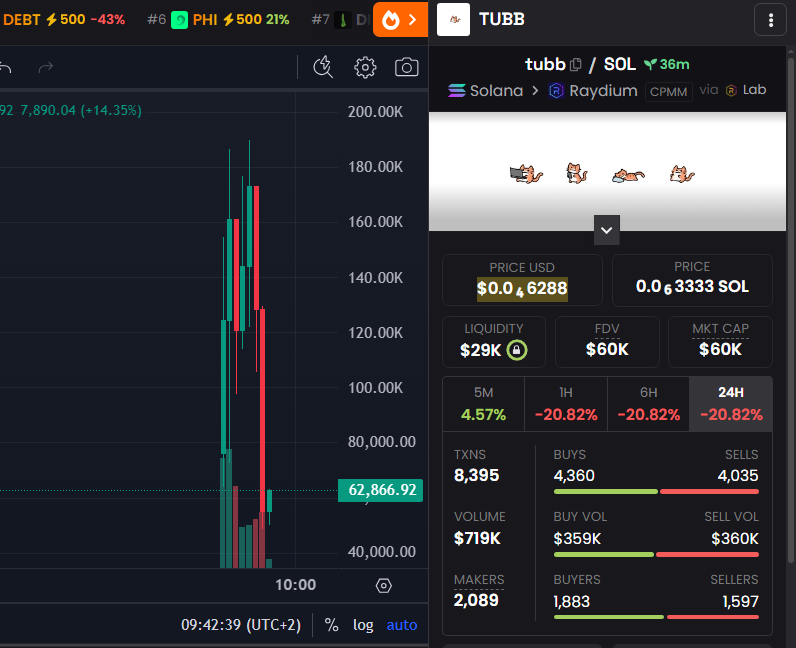Open the #6 PHI trending ticker item

tap(218, 20)
